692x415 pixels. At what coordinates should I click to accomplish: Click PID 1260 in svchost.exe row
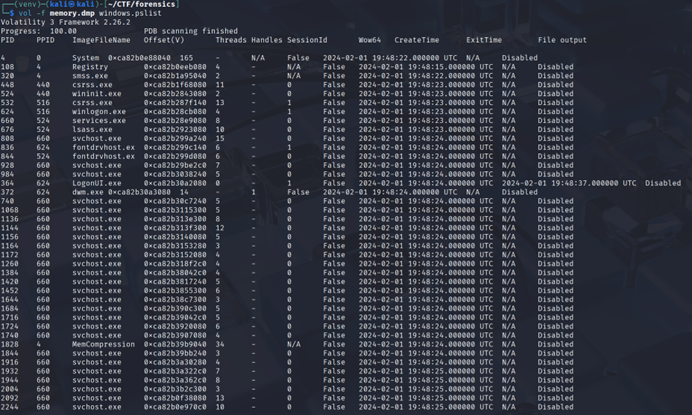tap(10, 264)
